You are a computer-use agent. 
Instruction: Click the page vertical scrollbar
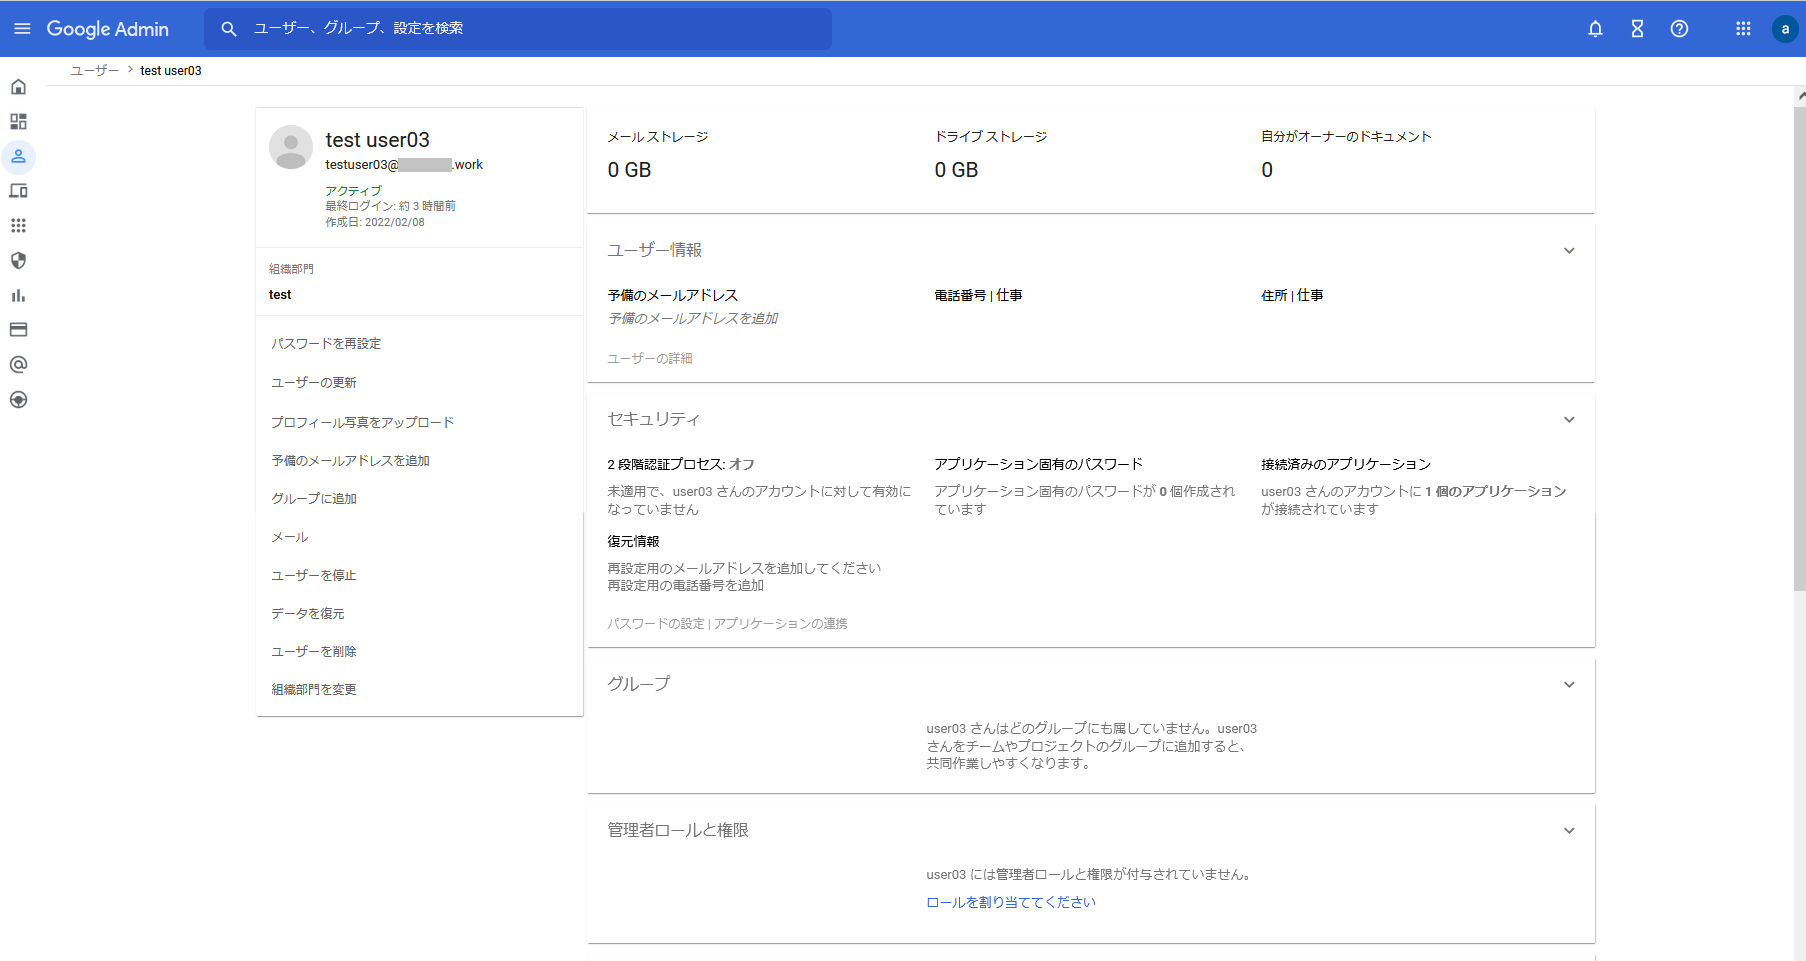(x=1799, y=350)
